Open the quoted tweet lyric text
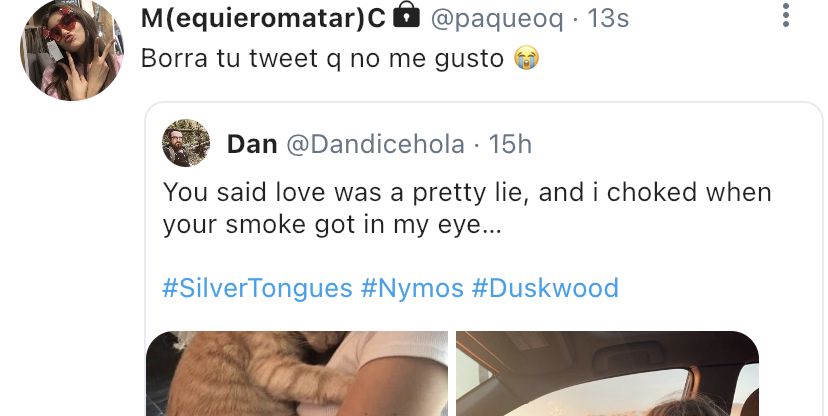This screenshot has height=416, width=828. coord(467,208)
